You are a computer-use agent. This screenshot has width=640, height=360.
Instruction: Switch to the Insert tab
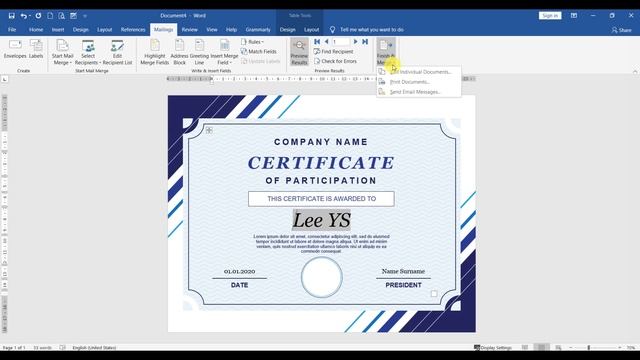(x=58, y=29)
